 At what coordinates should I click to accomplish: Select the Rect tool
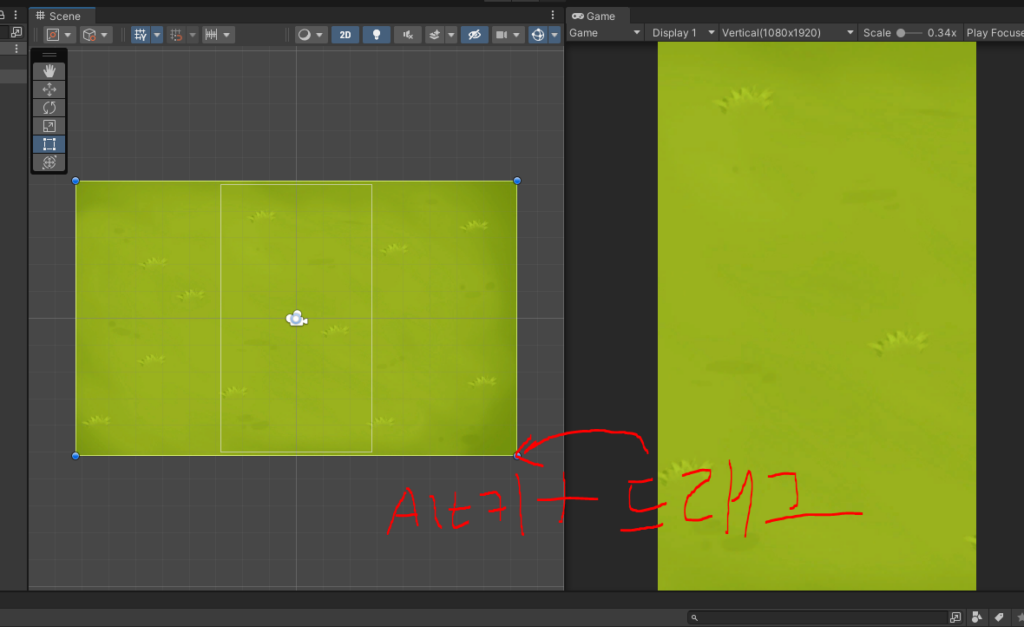click(49, 144)
